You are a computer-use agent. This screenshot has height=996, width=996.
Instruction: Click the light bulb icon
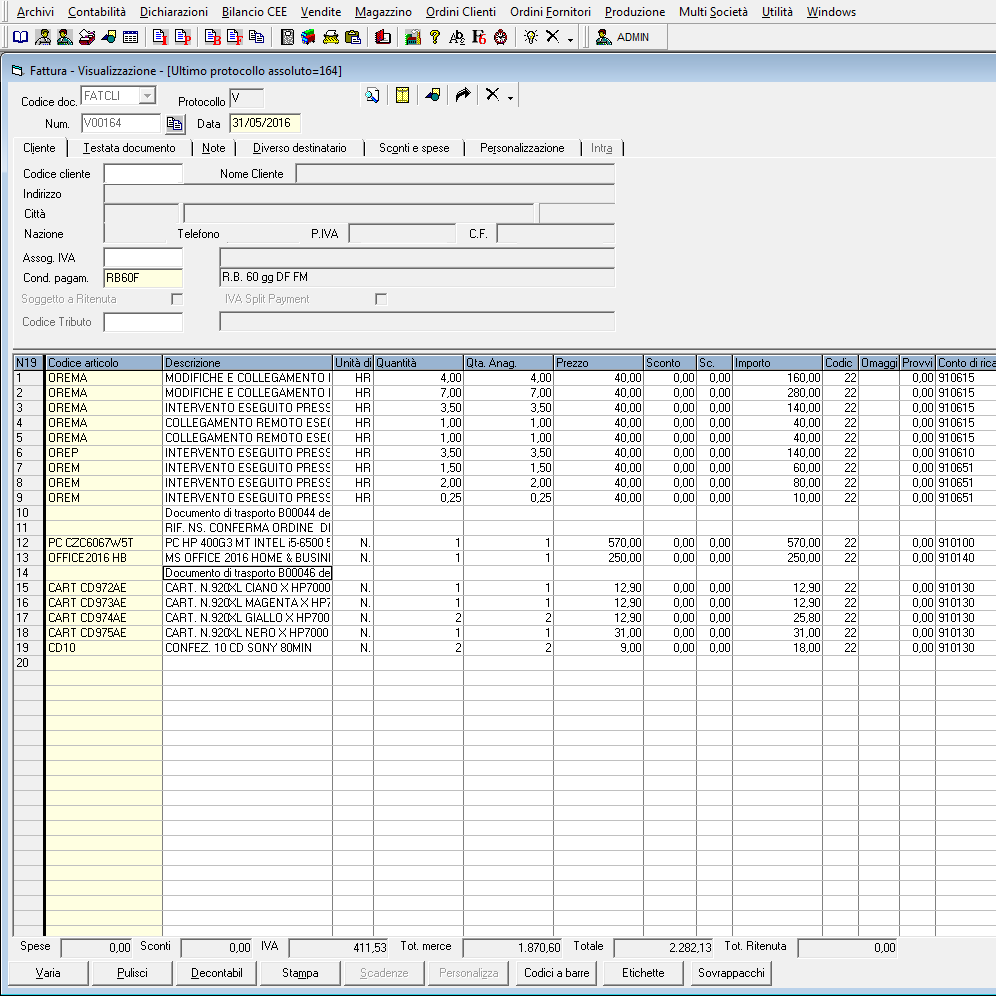click(x=531, y=37)
